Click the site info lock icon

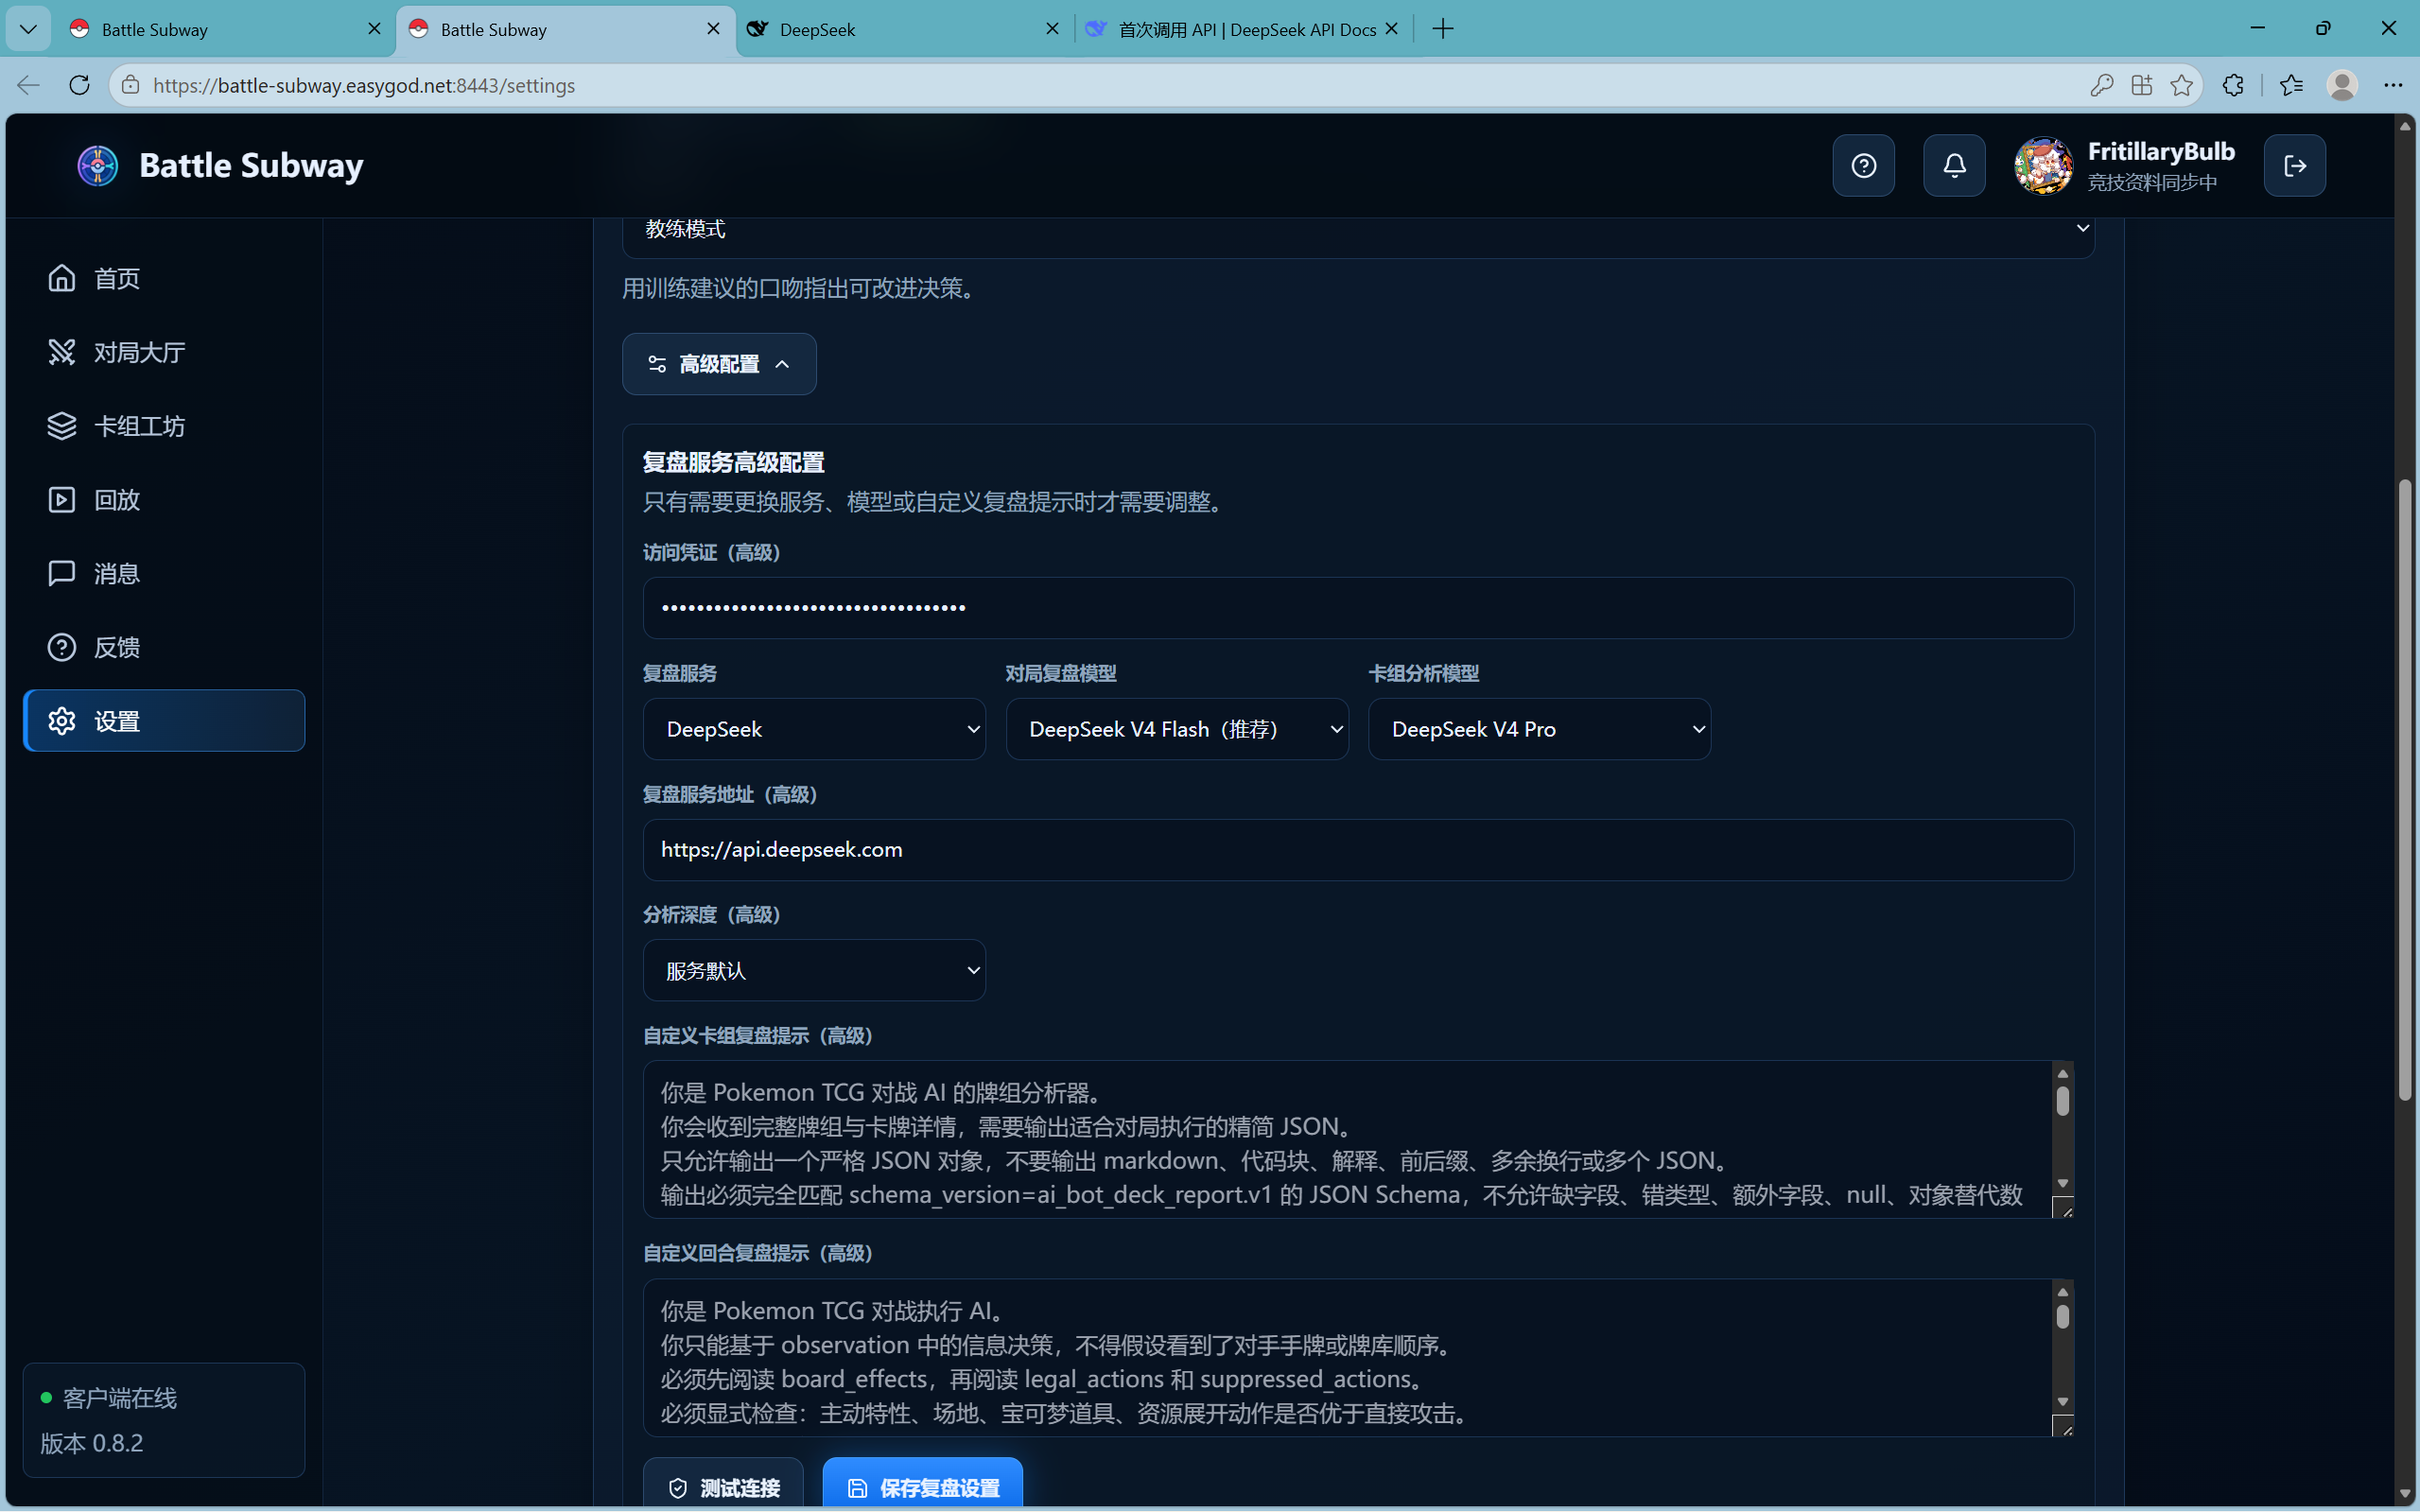tap(130, 85)
